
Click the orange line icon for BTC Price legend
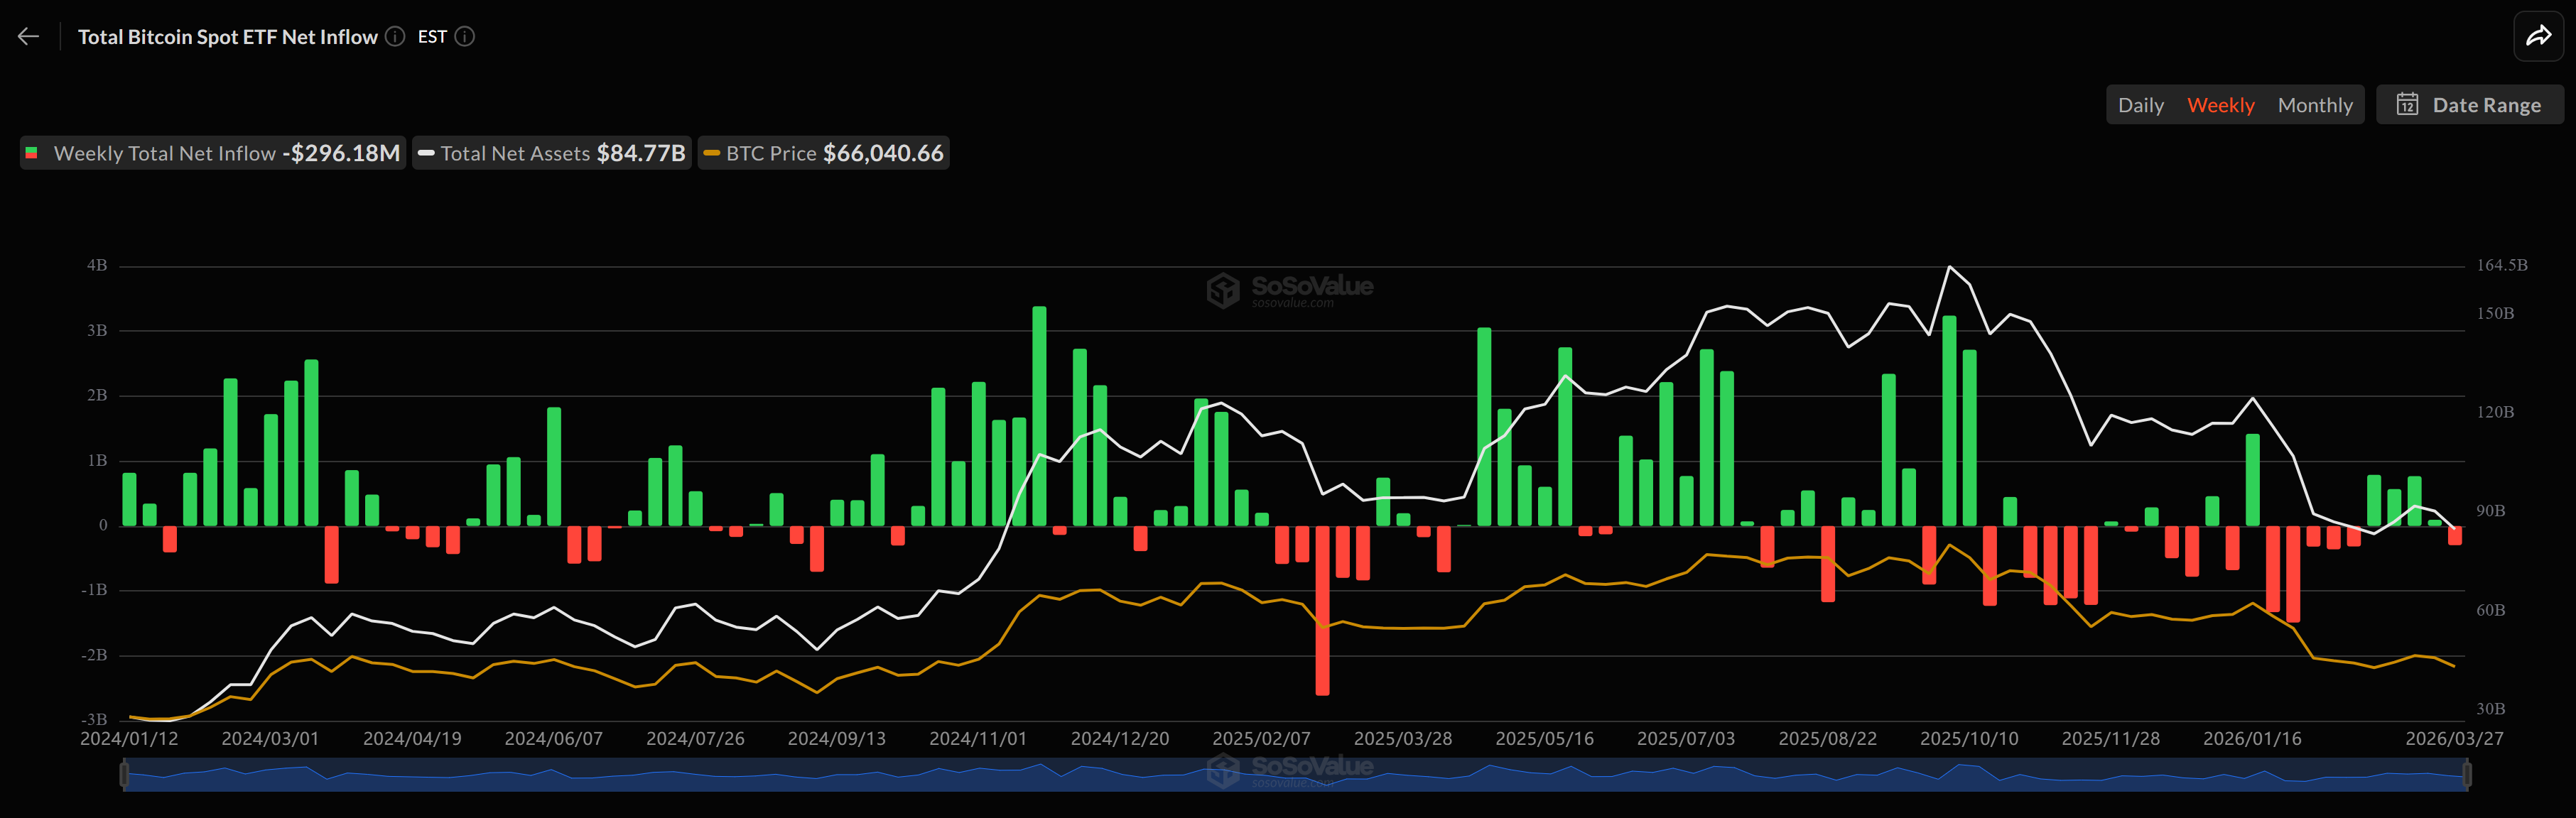[x=712, y=153]
